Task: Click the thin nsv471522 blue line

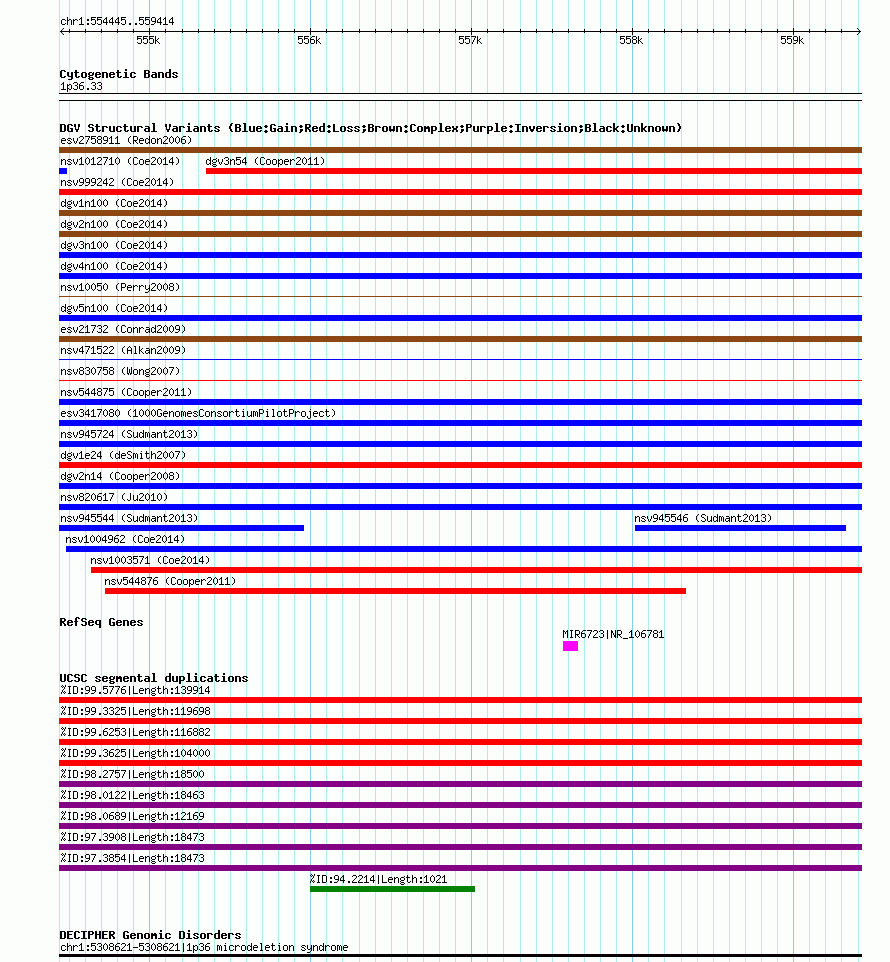Action: tap(461, 360)
